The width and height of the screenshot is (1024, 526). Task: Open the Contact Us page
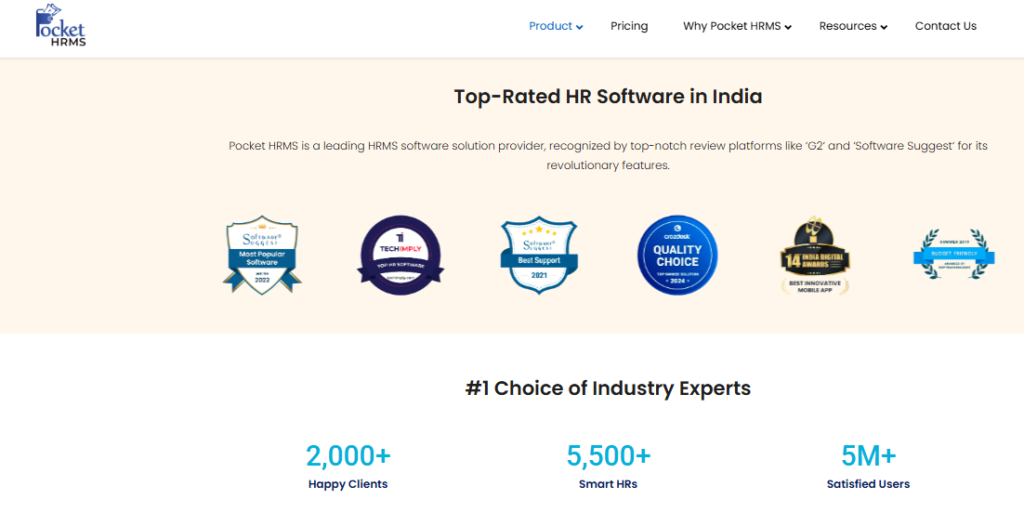tap(946, 26)
